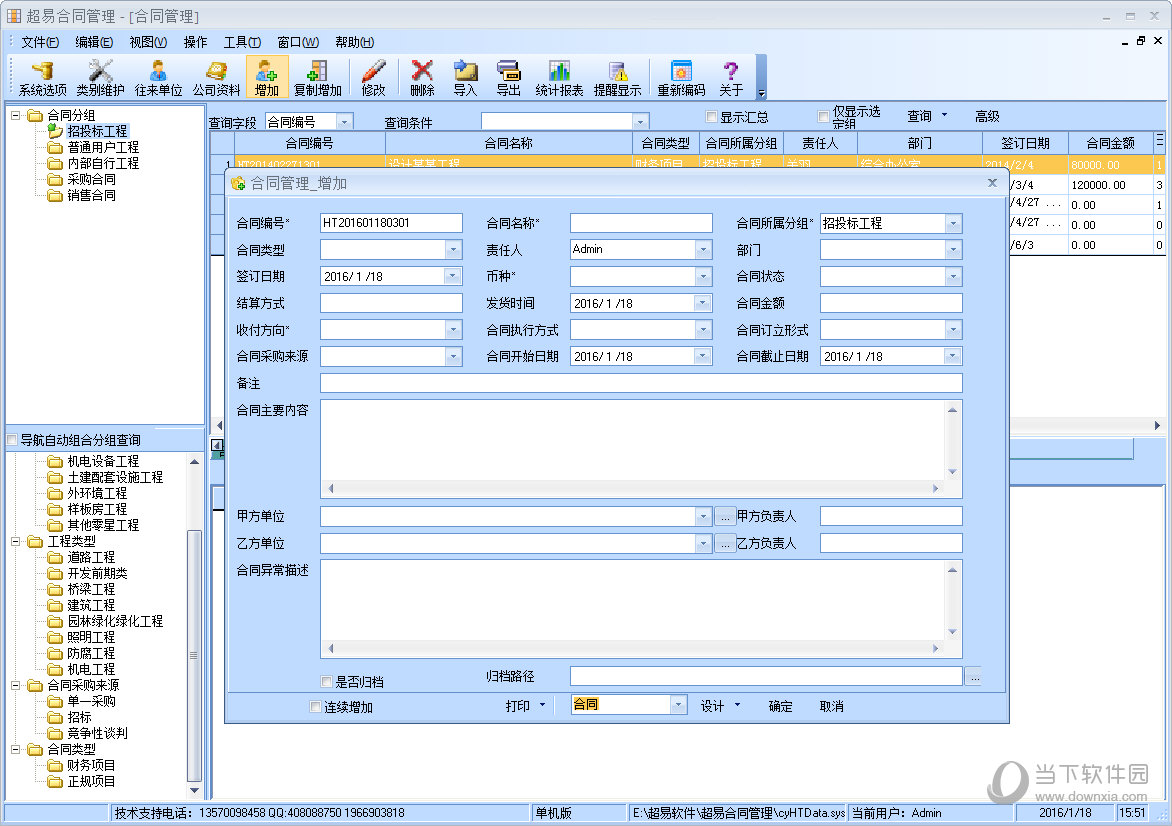The height and width of the screenshot is (826, 1172).
Task: Select 采购合同 folder in tree
Action: coord(91,179)
